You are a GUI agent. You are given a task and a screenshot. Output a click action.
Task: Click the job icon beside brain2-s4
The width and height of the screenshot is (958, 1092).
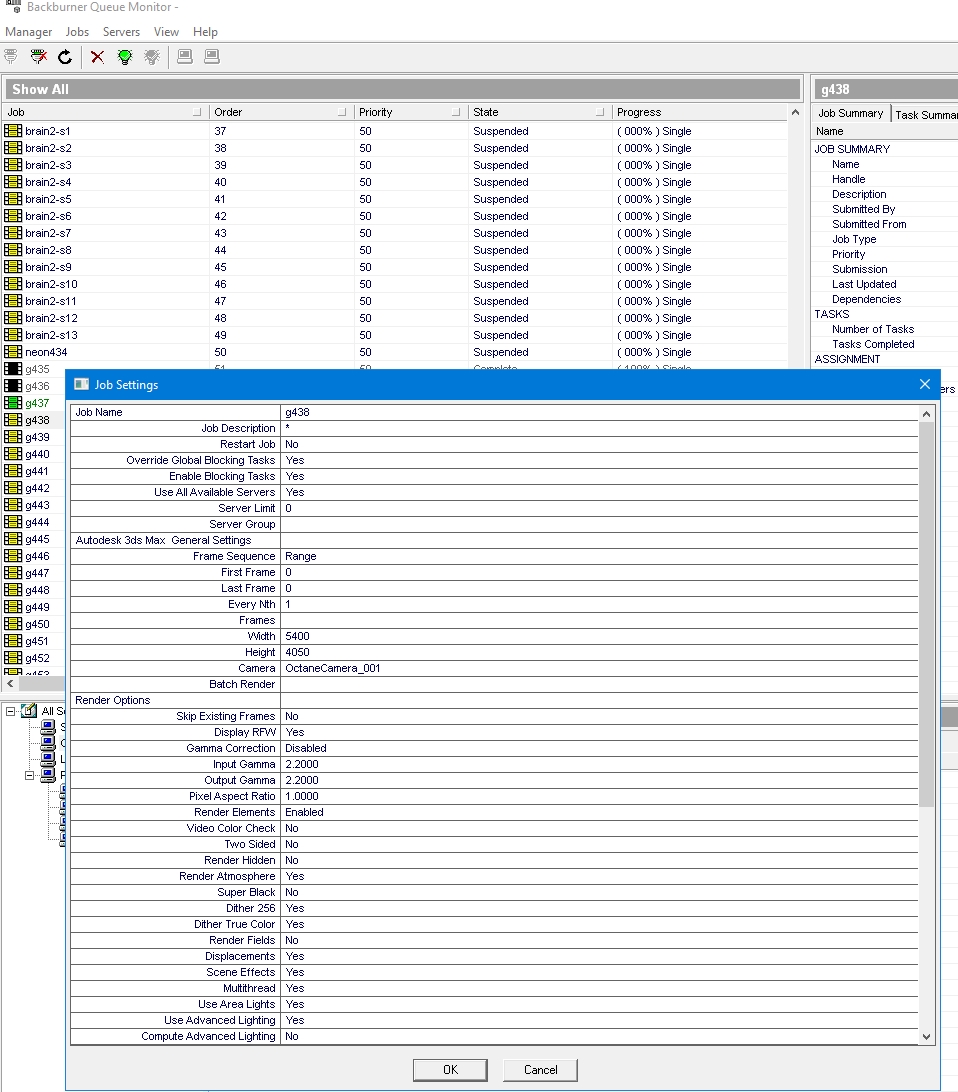(x=13, y=182)
